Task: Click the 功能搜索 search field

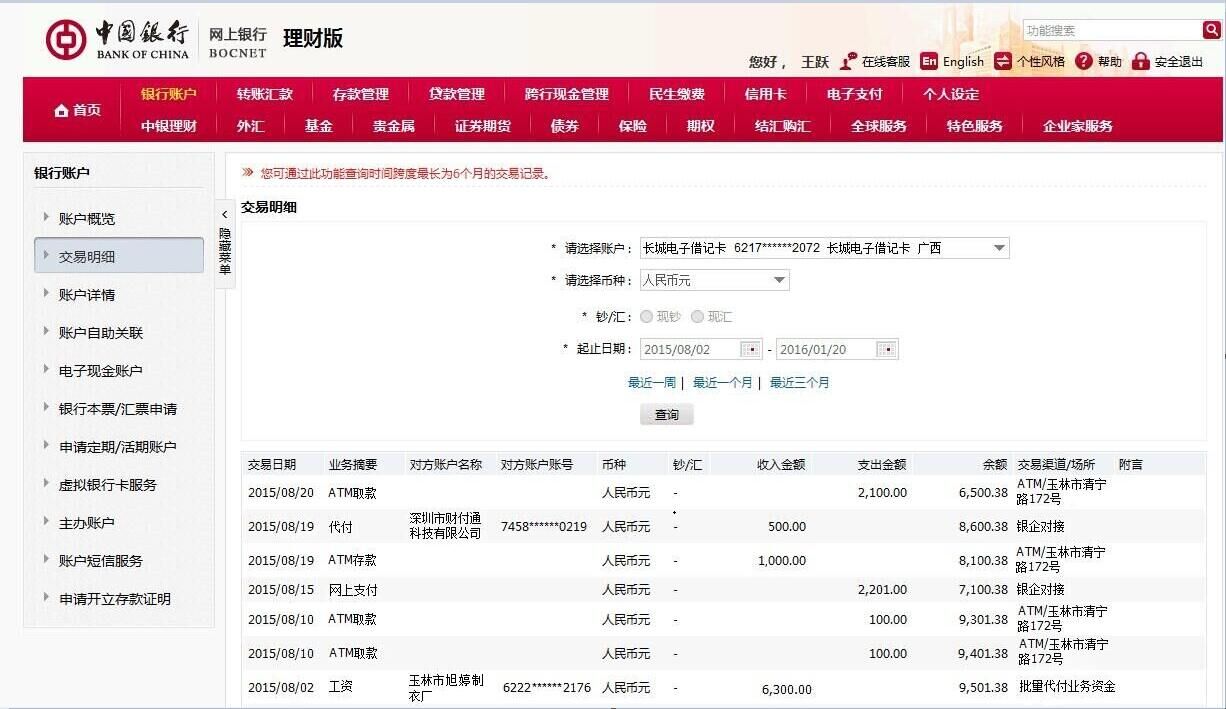Action: (1111, 30)
